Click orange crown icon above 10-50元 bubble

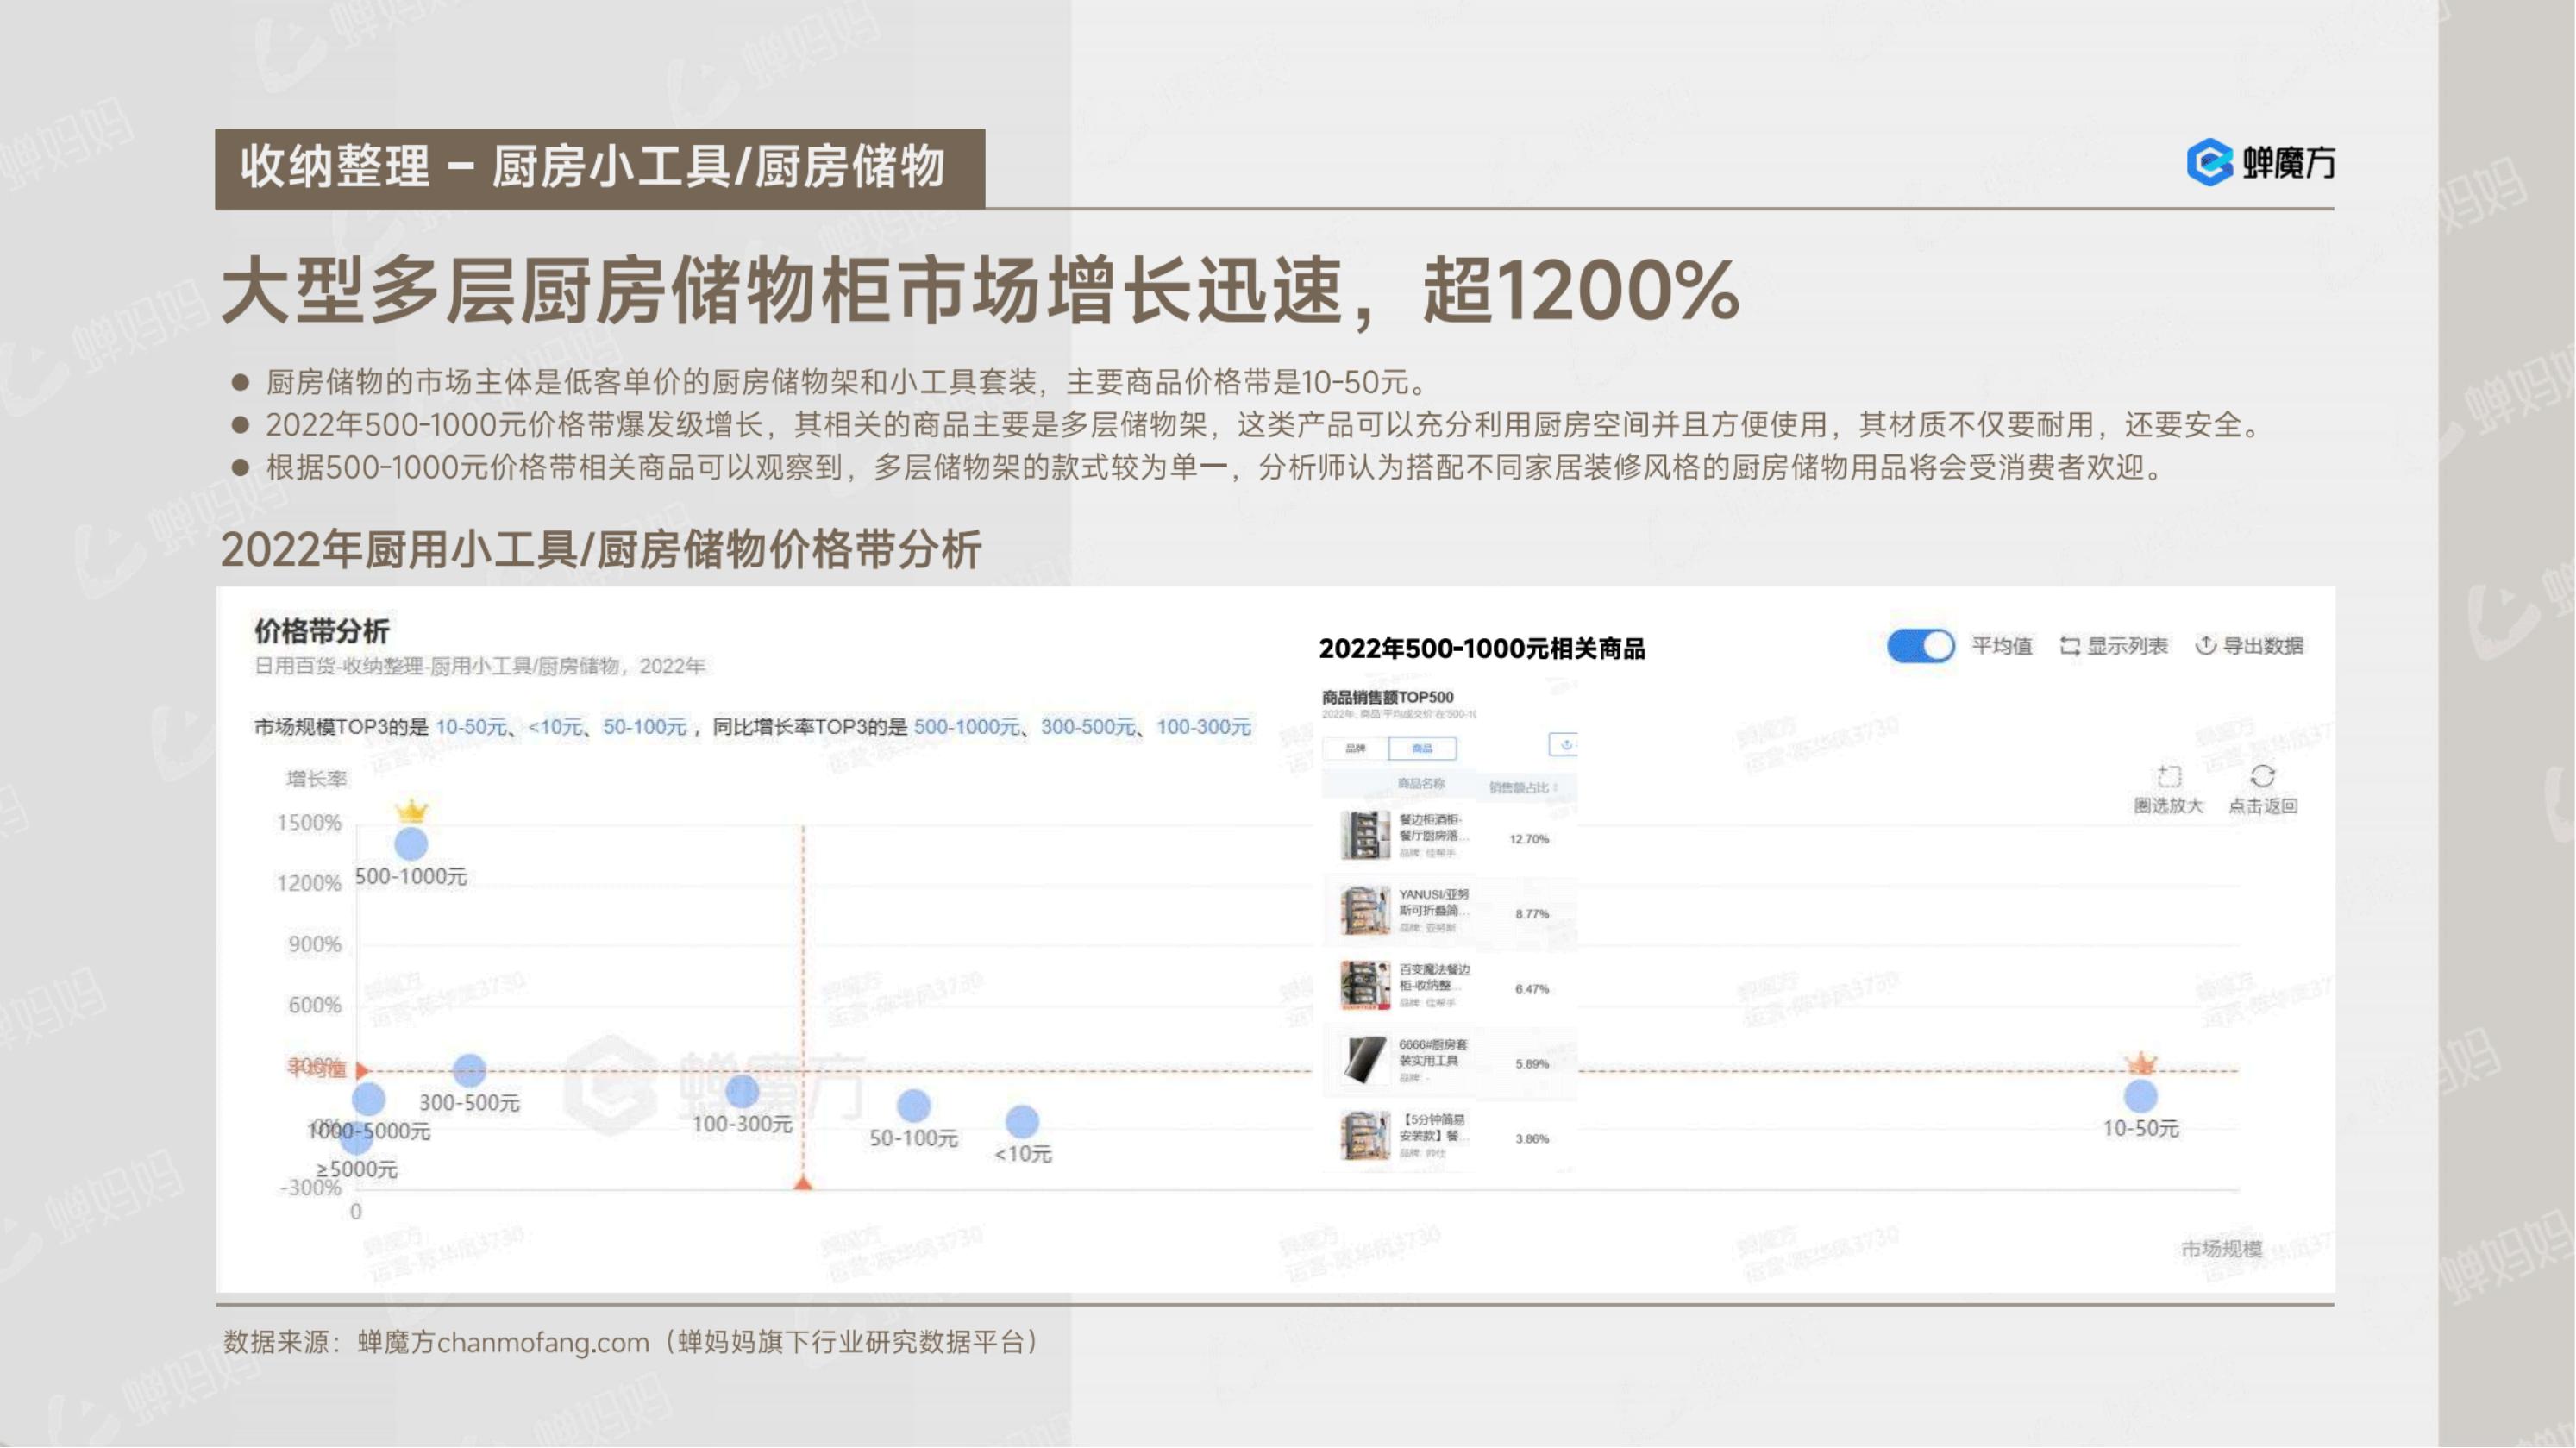(x=2140, y=1063)
